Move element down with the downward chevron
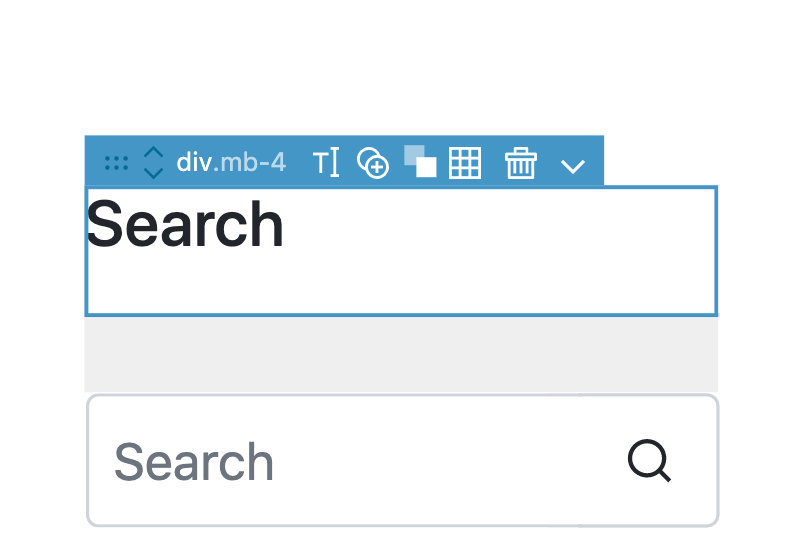This screenshot has width=800, height=560. point(154,172)
